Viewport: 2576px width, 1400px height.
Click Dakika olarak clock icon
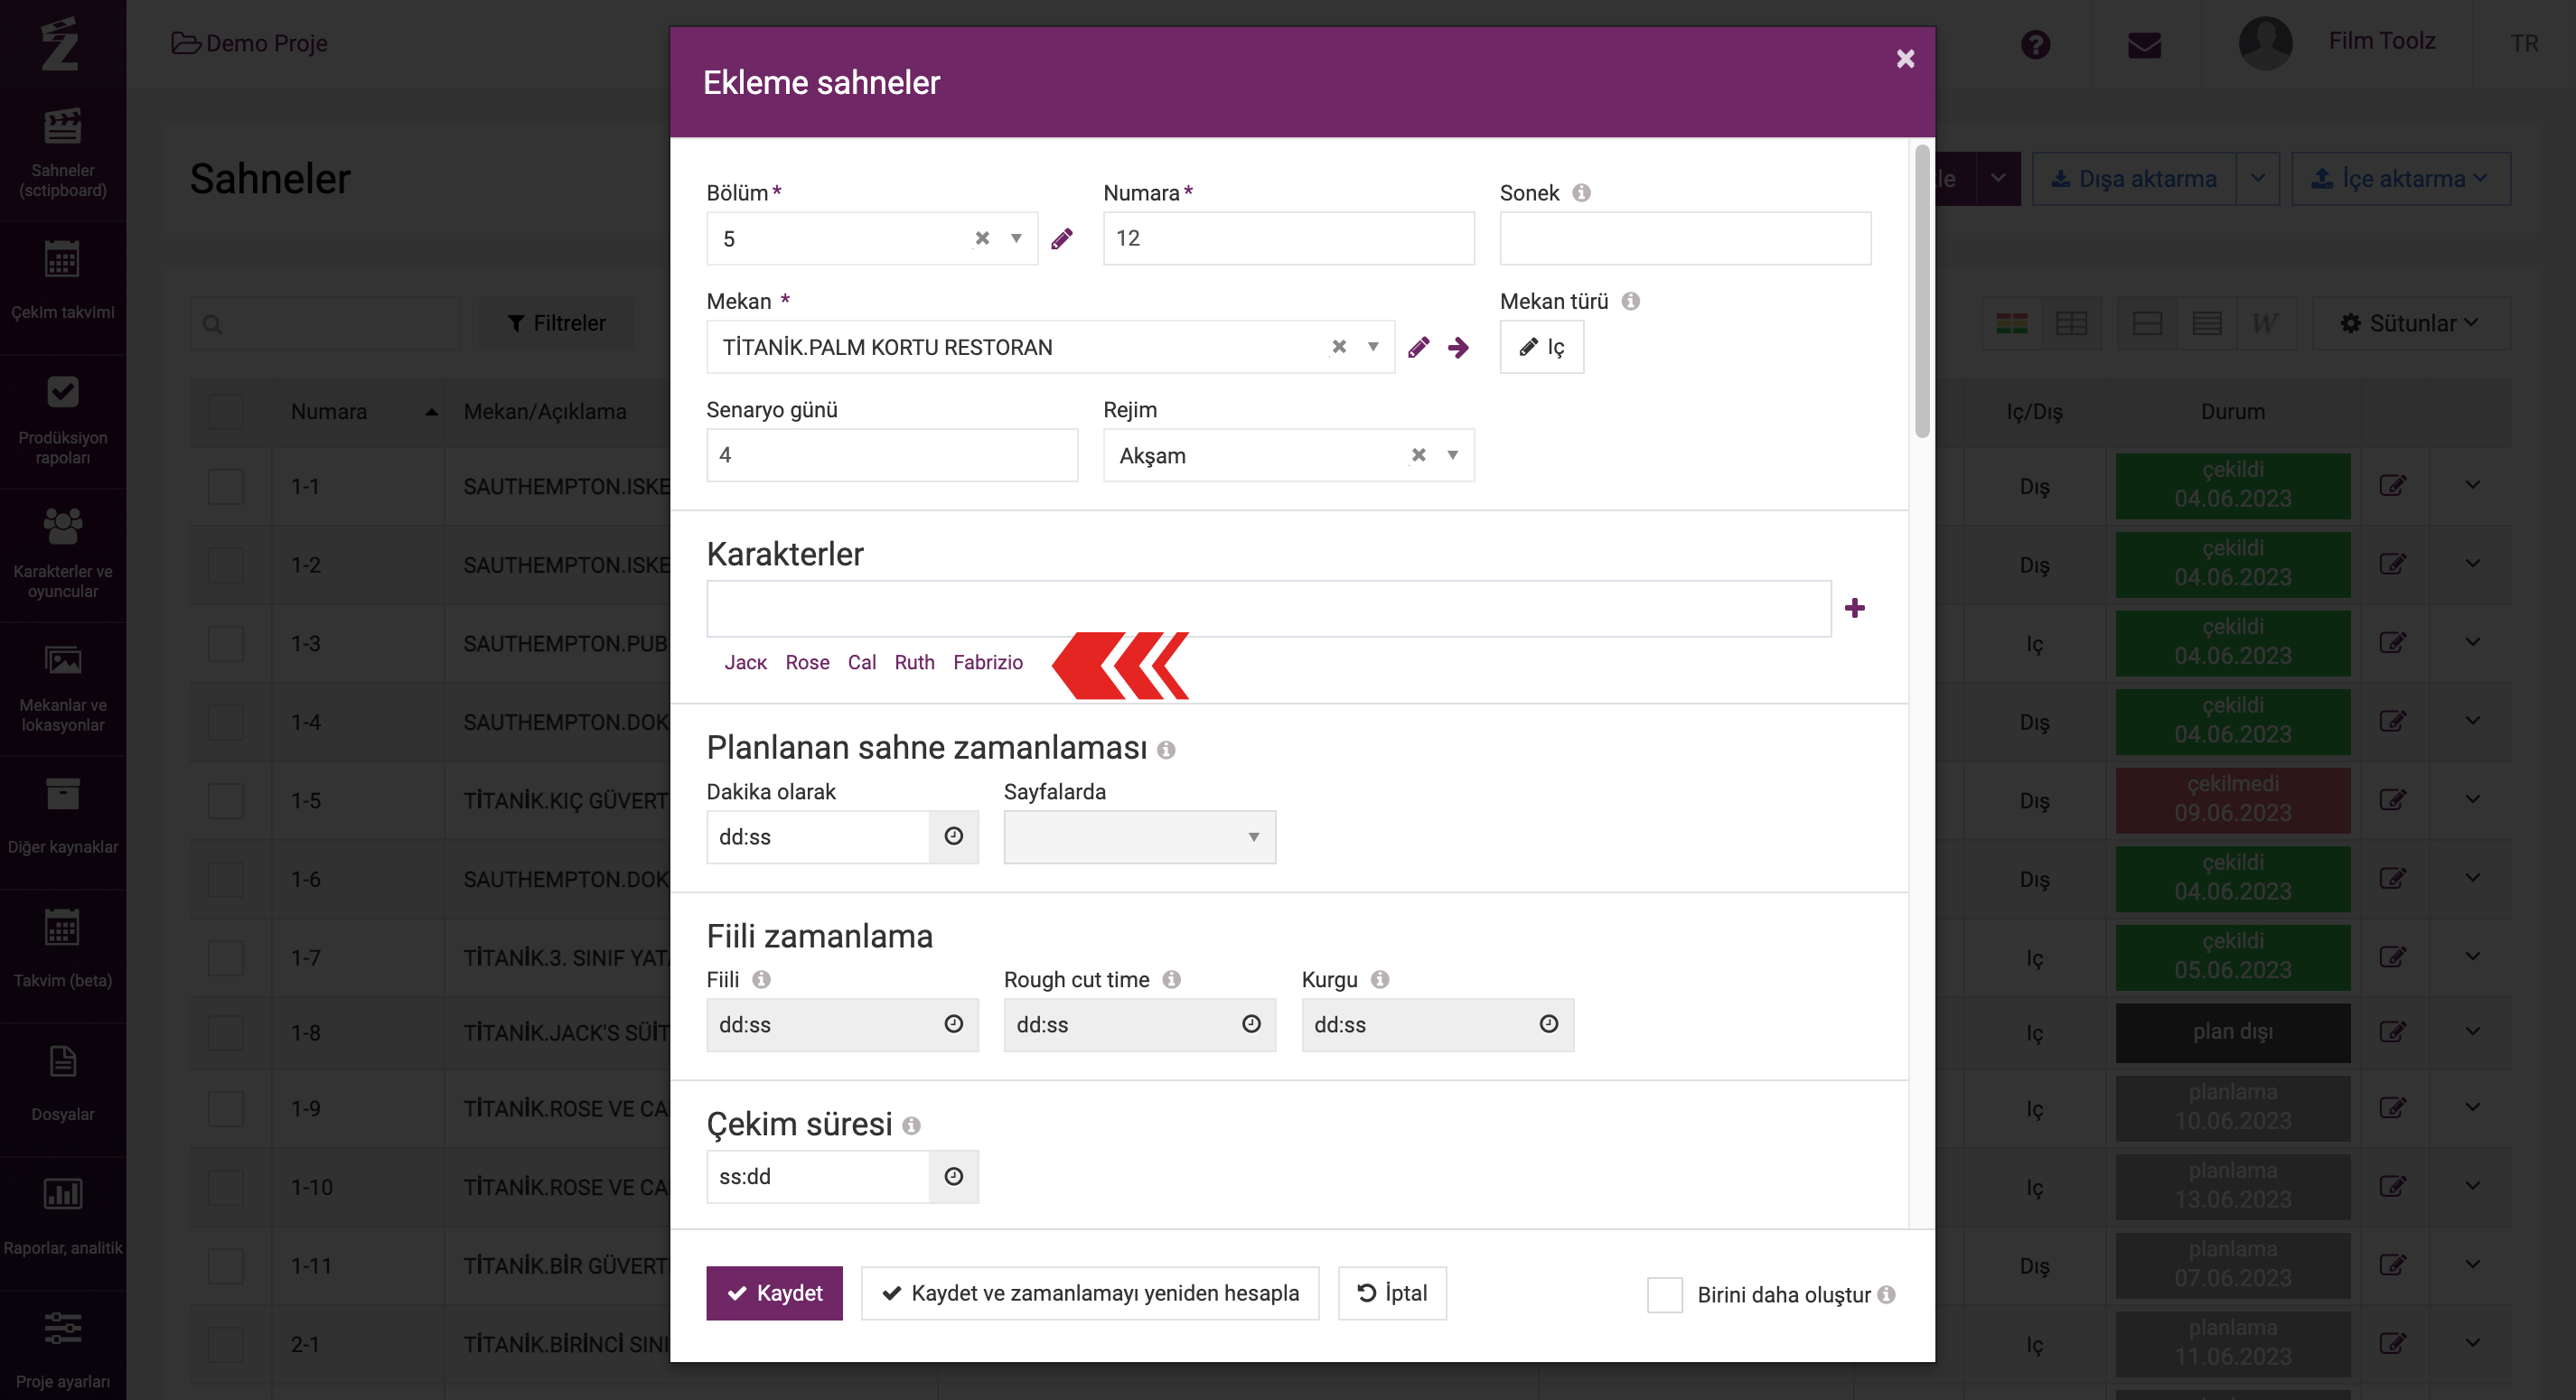coord(954,836)
